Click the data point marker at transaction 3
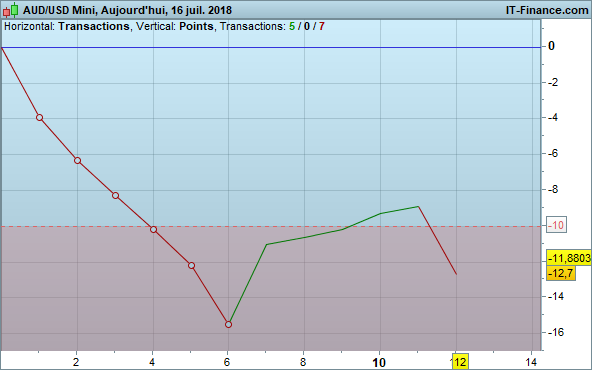This screenshot has height=370, width=592. tap(116, 196)
